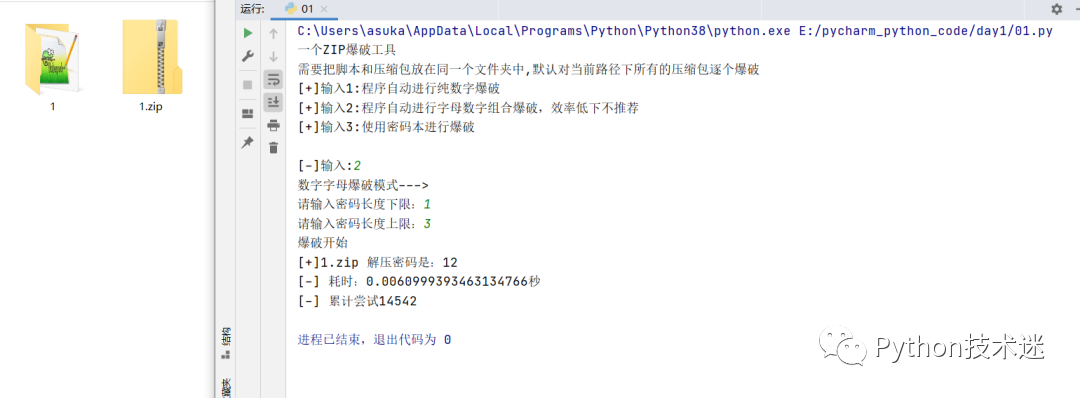Image resolution: width=1080 pixels, height=398 pixels.
Task: Stop the running process square icon
Action: (x=248, y=84)
